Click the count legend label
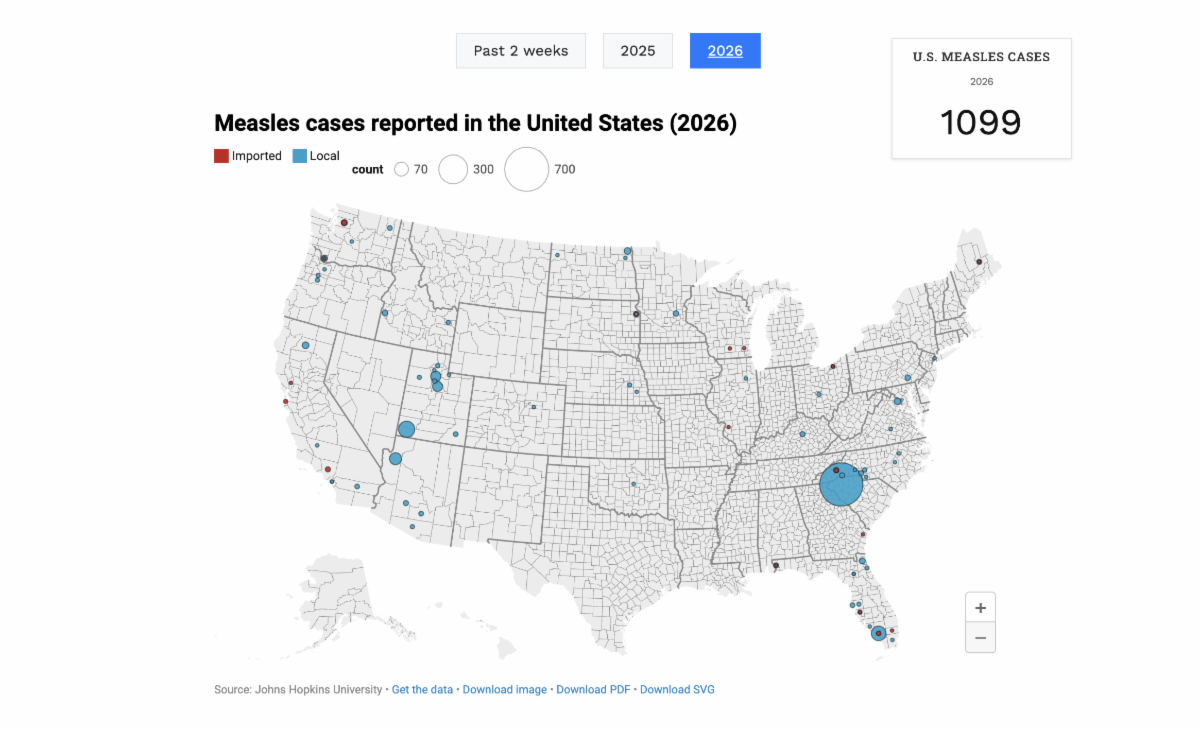Viewport: 1200px width, 730px height. (368, 170)
